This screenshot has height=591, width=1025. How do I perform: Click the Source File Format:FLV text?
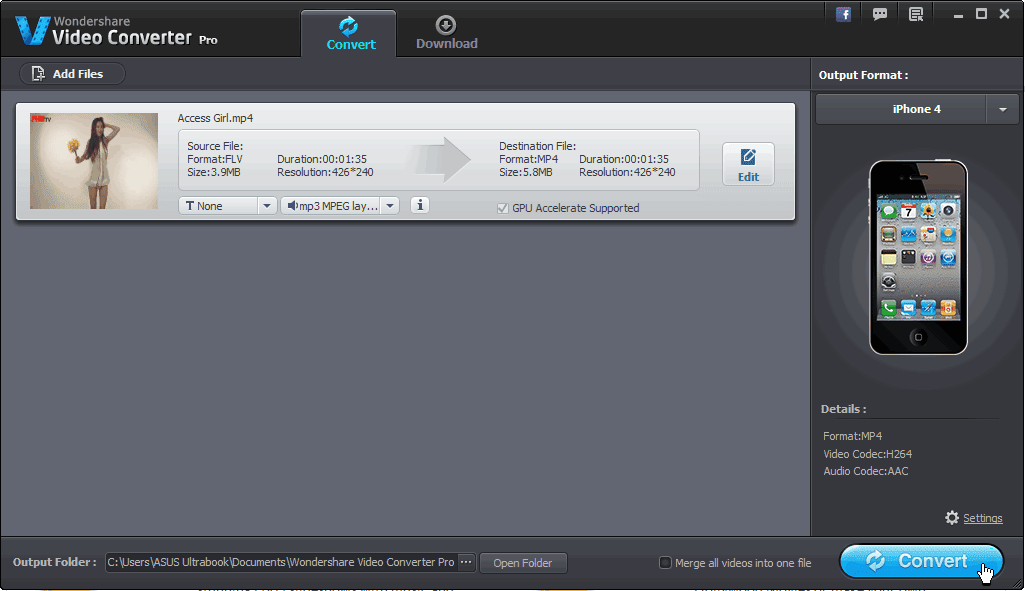click(x=214, y=159)
